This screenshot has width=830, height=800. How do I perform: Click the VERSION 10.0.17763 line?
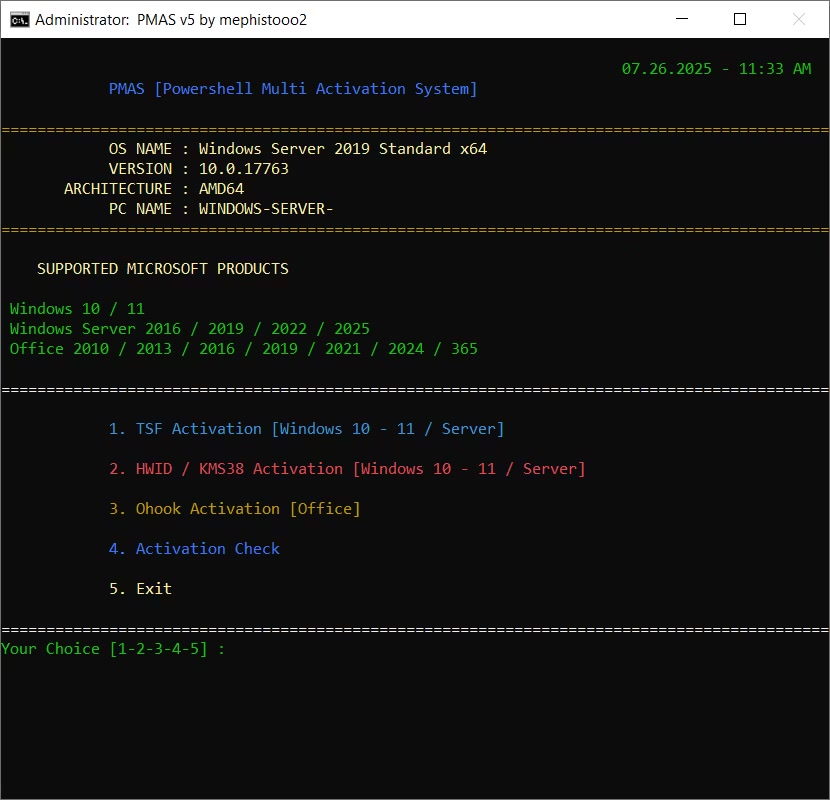click(x=198, y=169)
